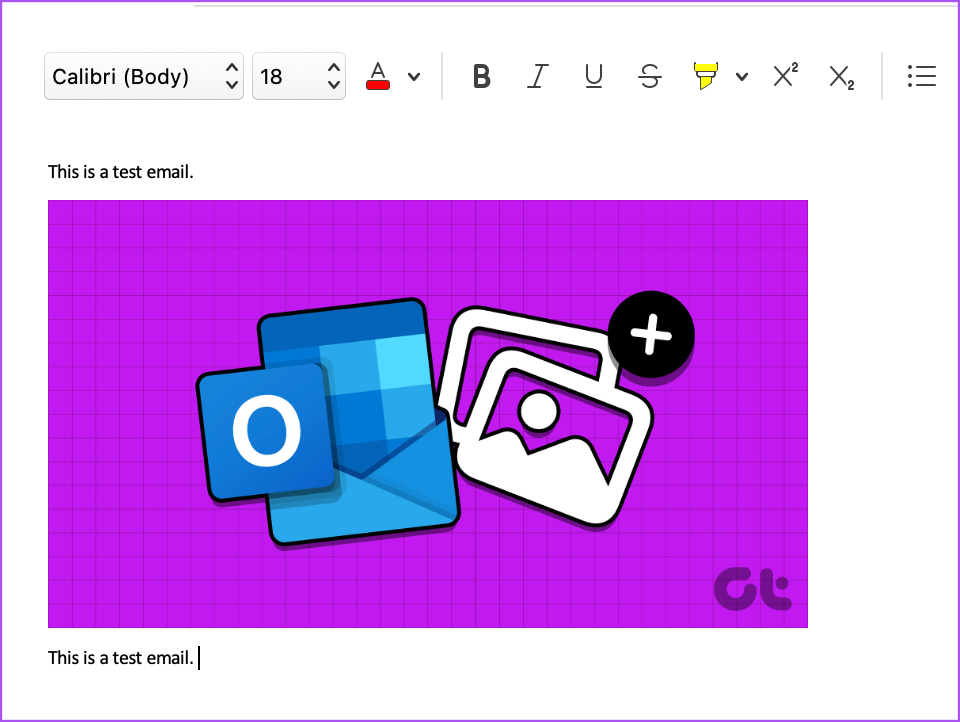Screen dimensions: 960x722
Task: Toggle Bold formatting
Action: coord(482,77)
